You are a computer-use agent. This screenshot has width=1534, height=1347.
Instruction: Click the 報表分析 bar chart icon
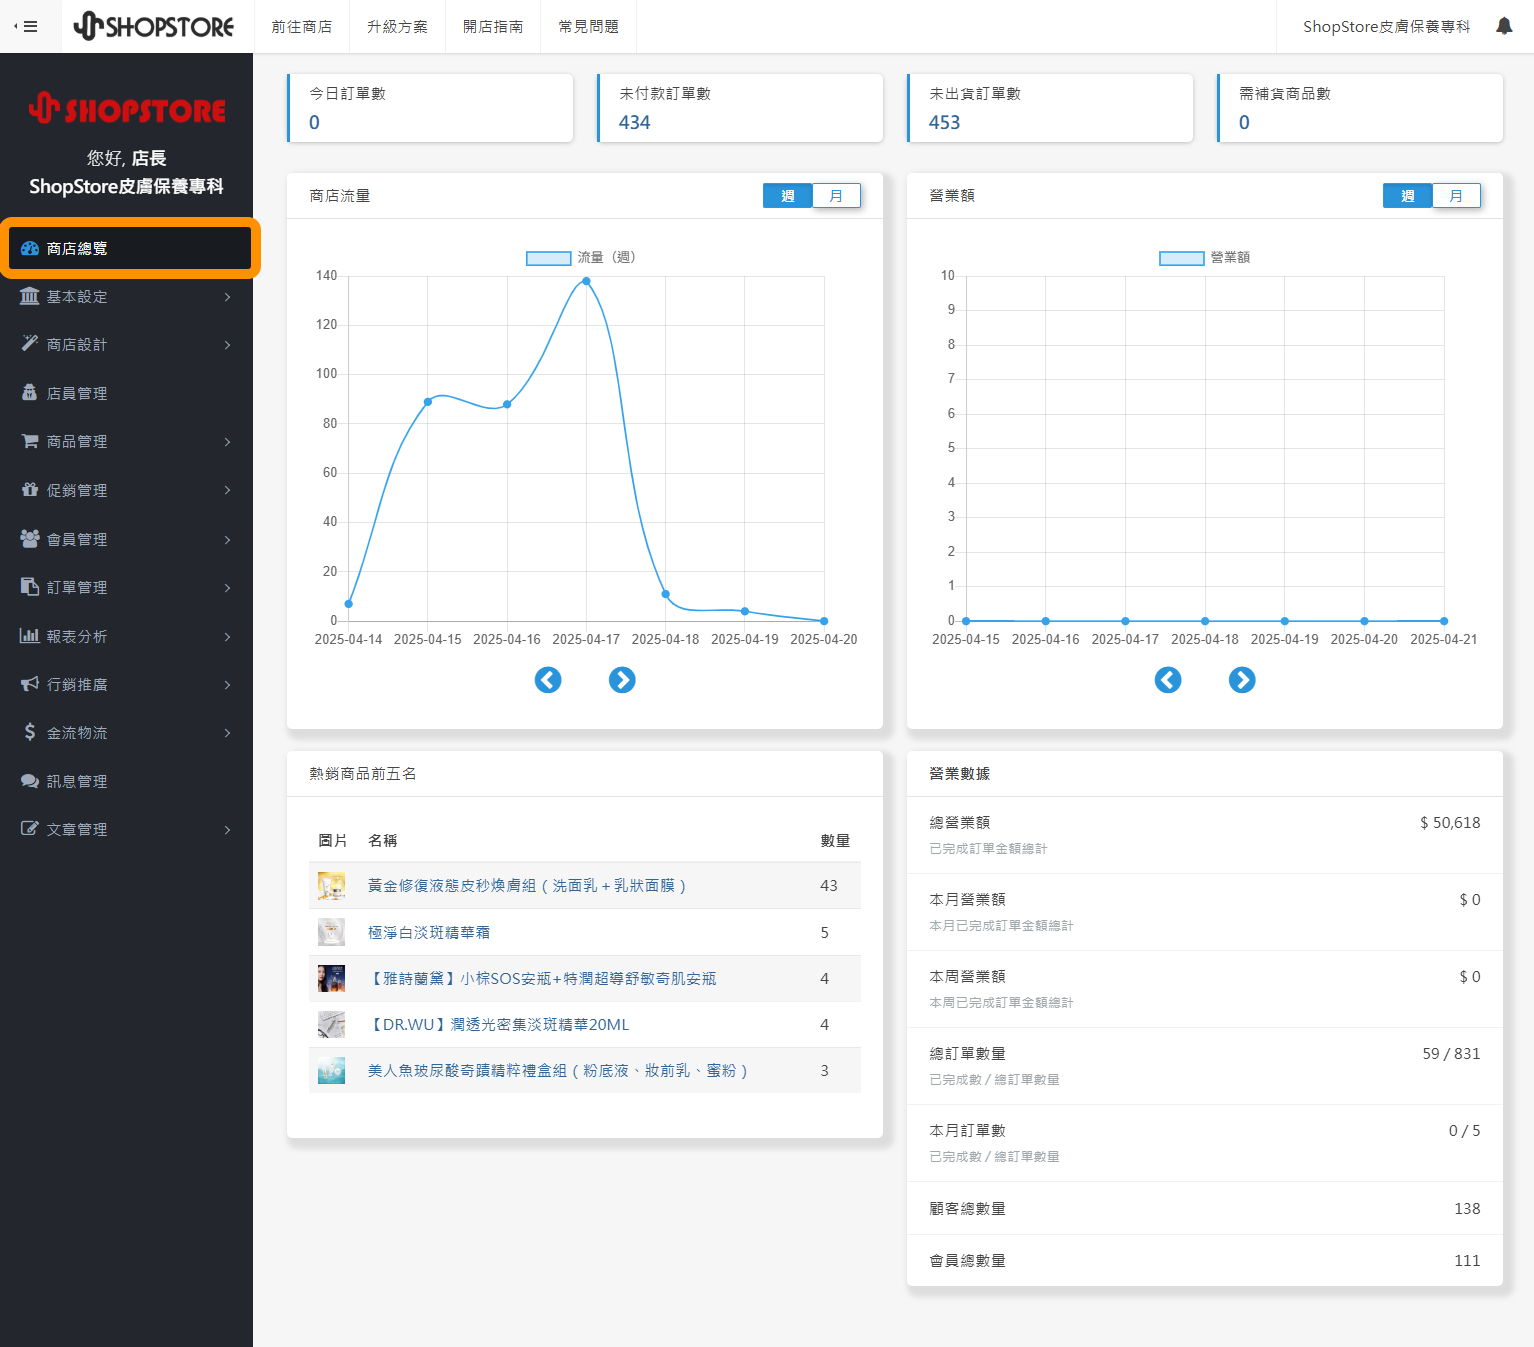(30, 636)
